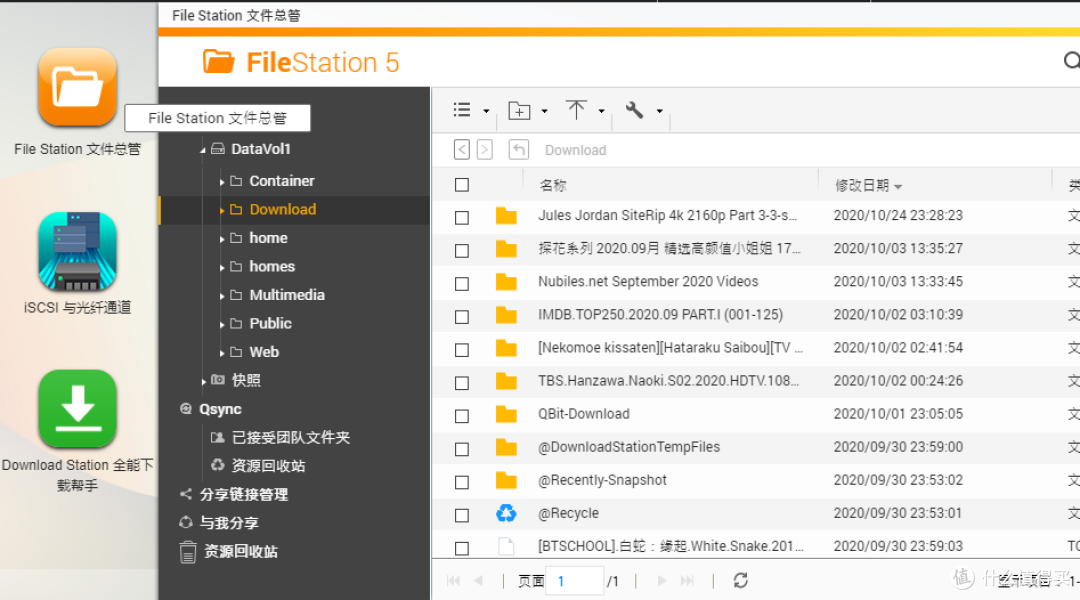Click the page number input field
Image resolution: width=1080 pixels, height=600 pixels.
click(575, 581)
